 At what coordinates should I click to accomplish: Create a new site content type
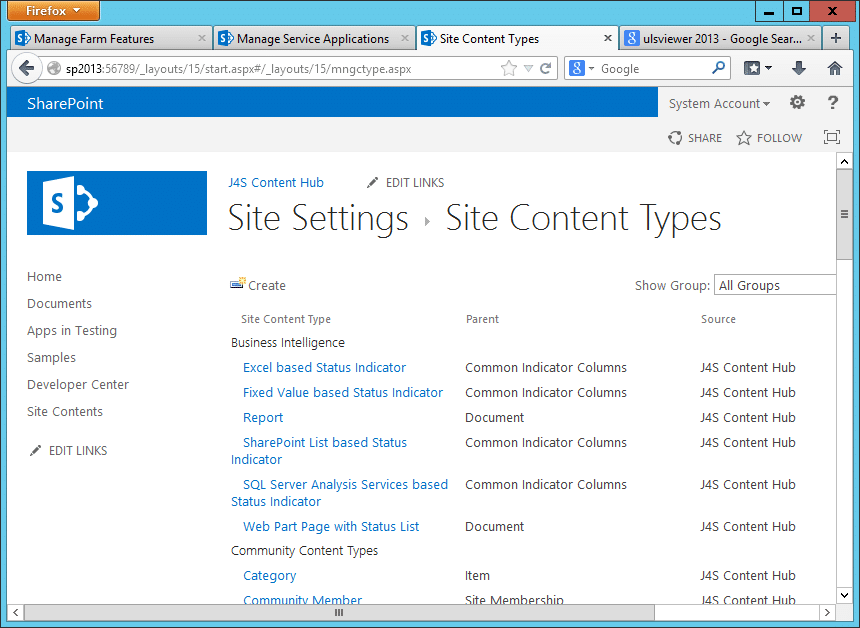tap(267, 285)
